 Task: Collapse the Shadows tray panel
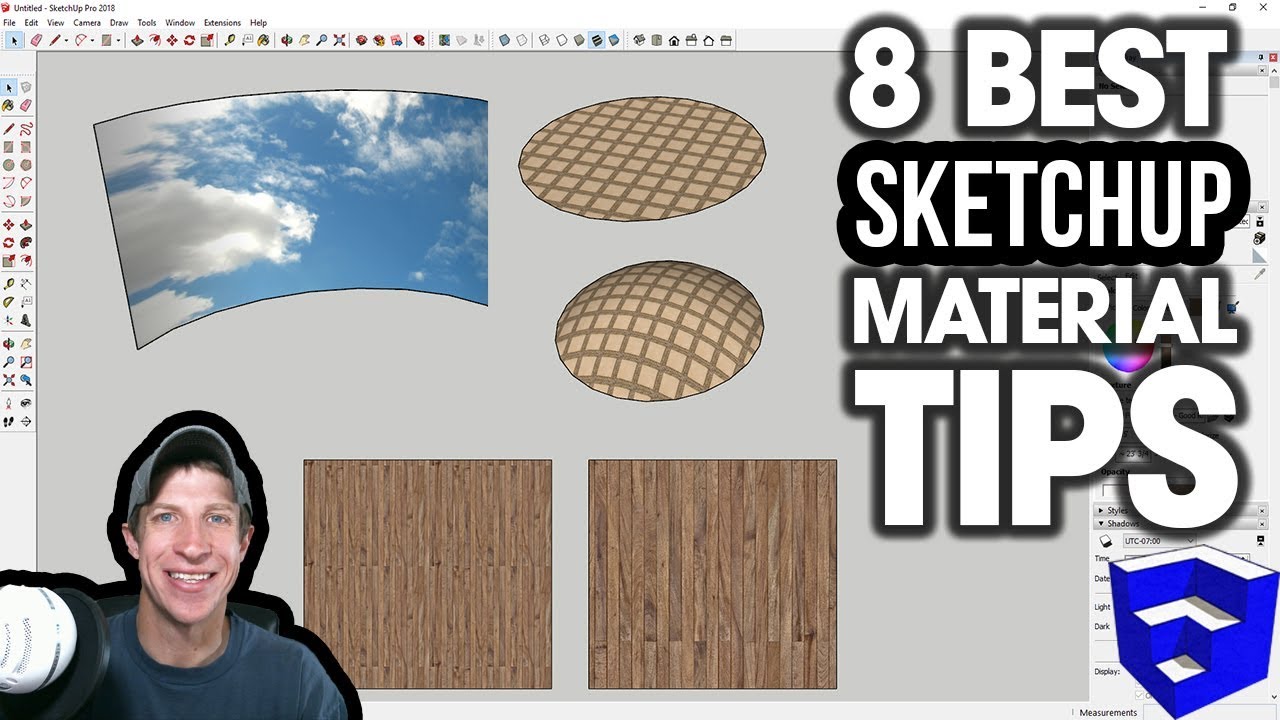(1103, 523)
